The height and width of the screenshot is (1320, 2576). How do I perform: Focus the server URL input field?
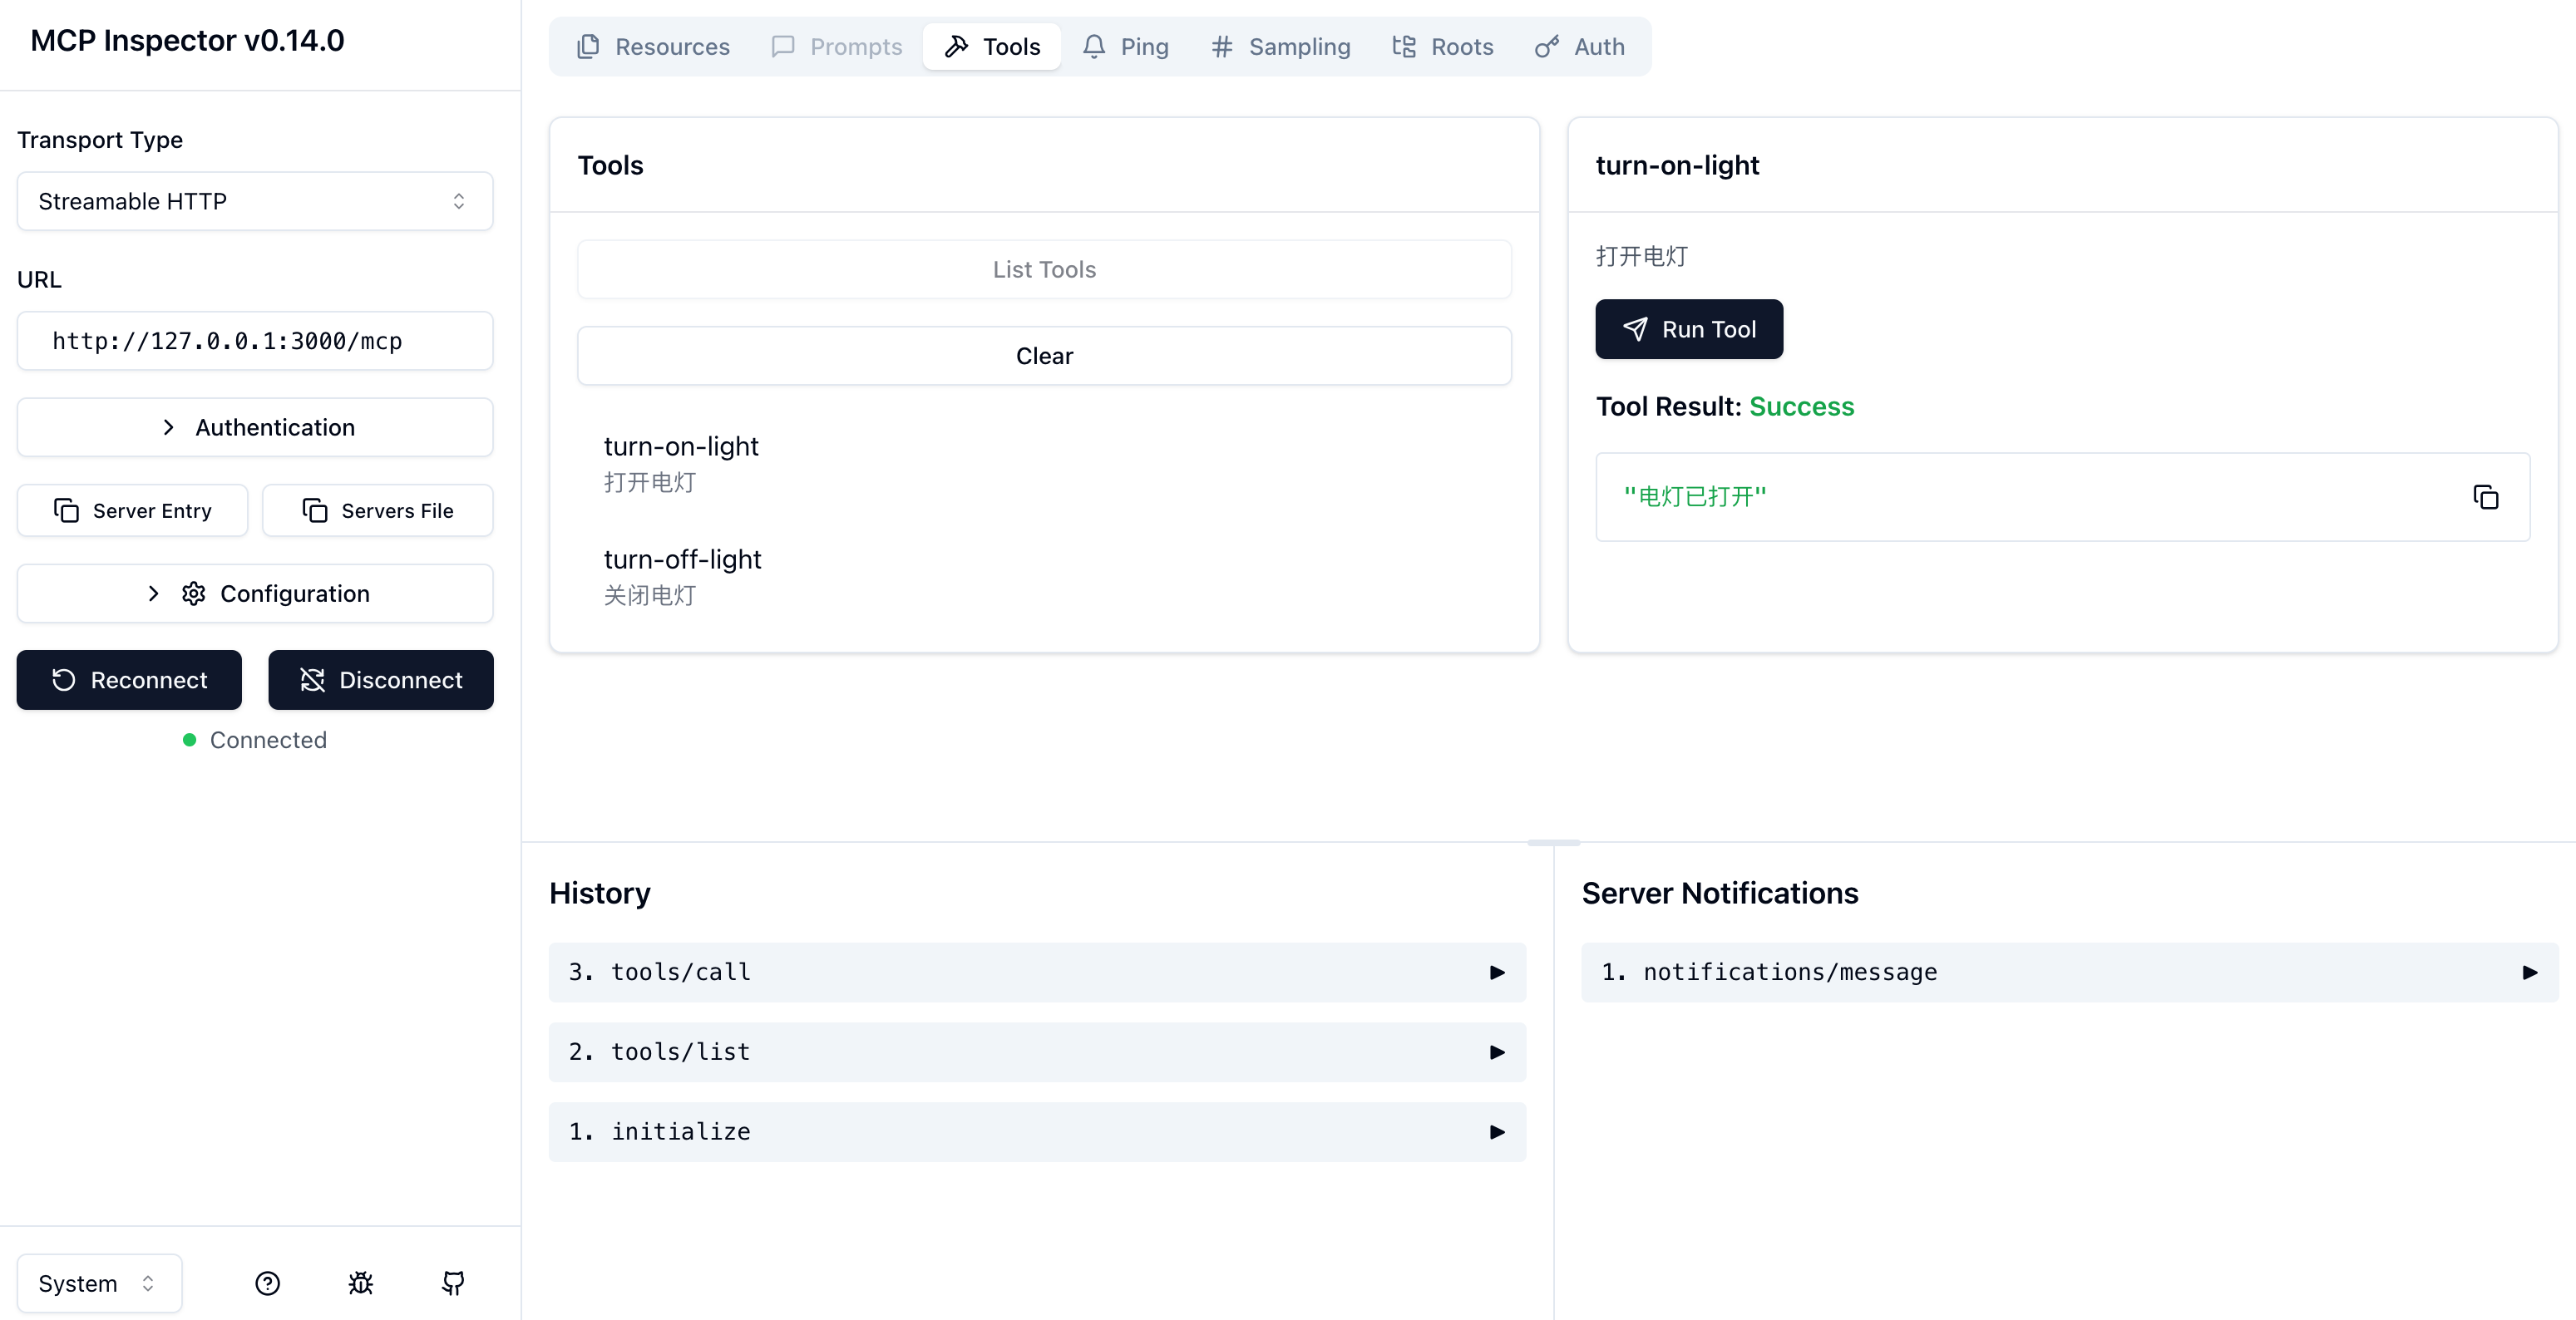click(255, 341)
